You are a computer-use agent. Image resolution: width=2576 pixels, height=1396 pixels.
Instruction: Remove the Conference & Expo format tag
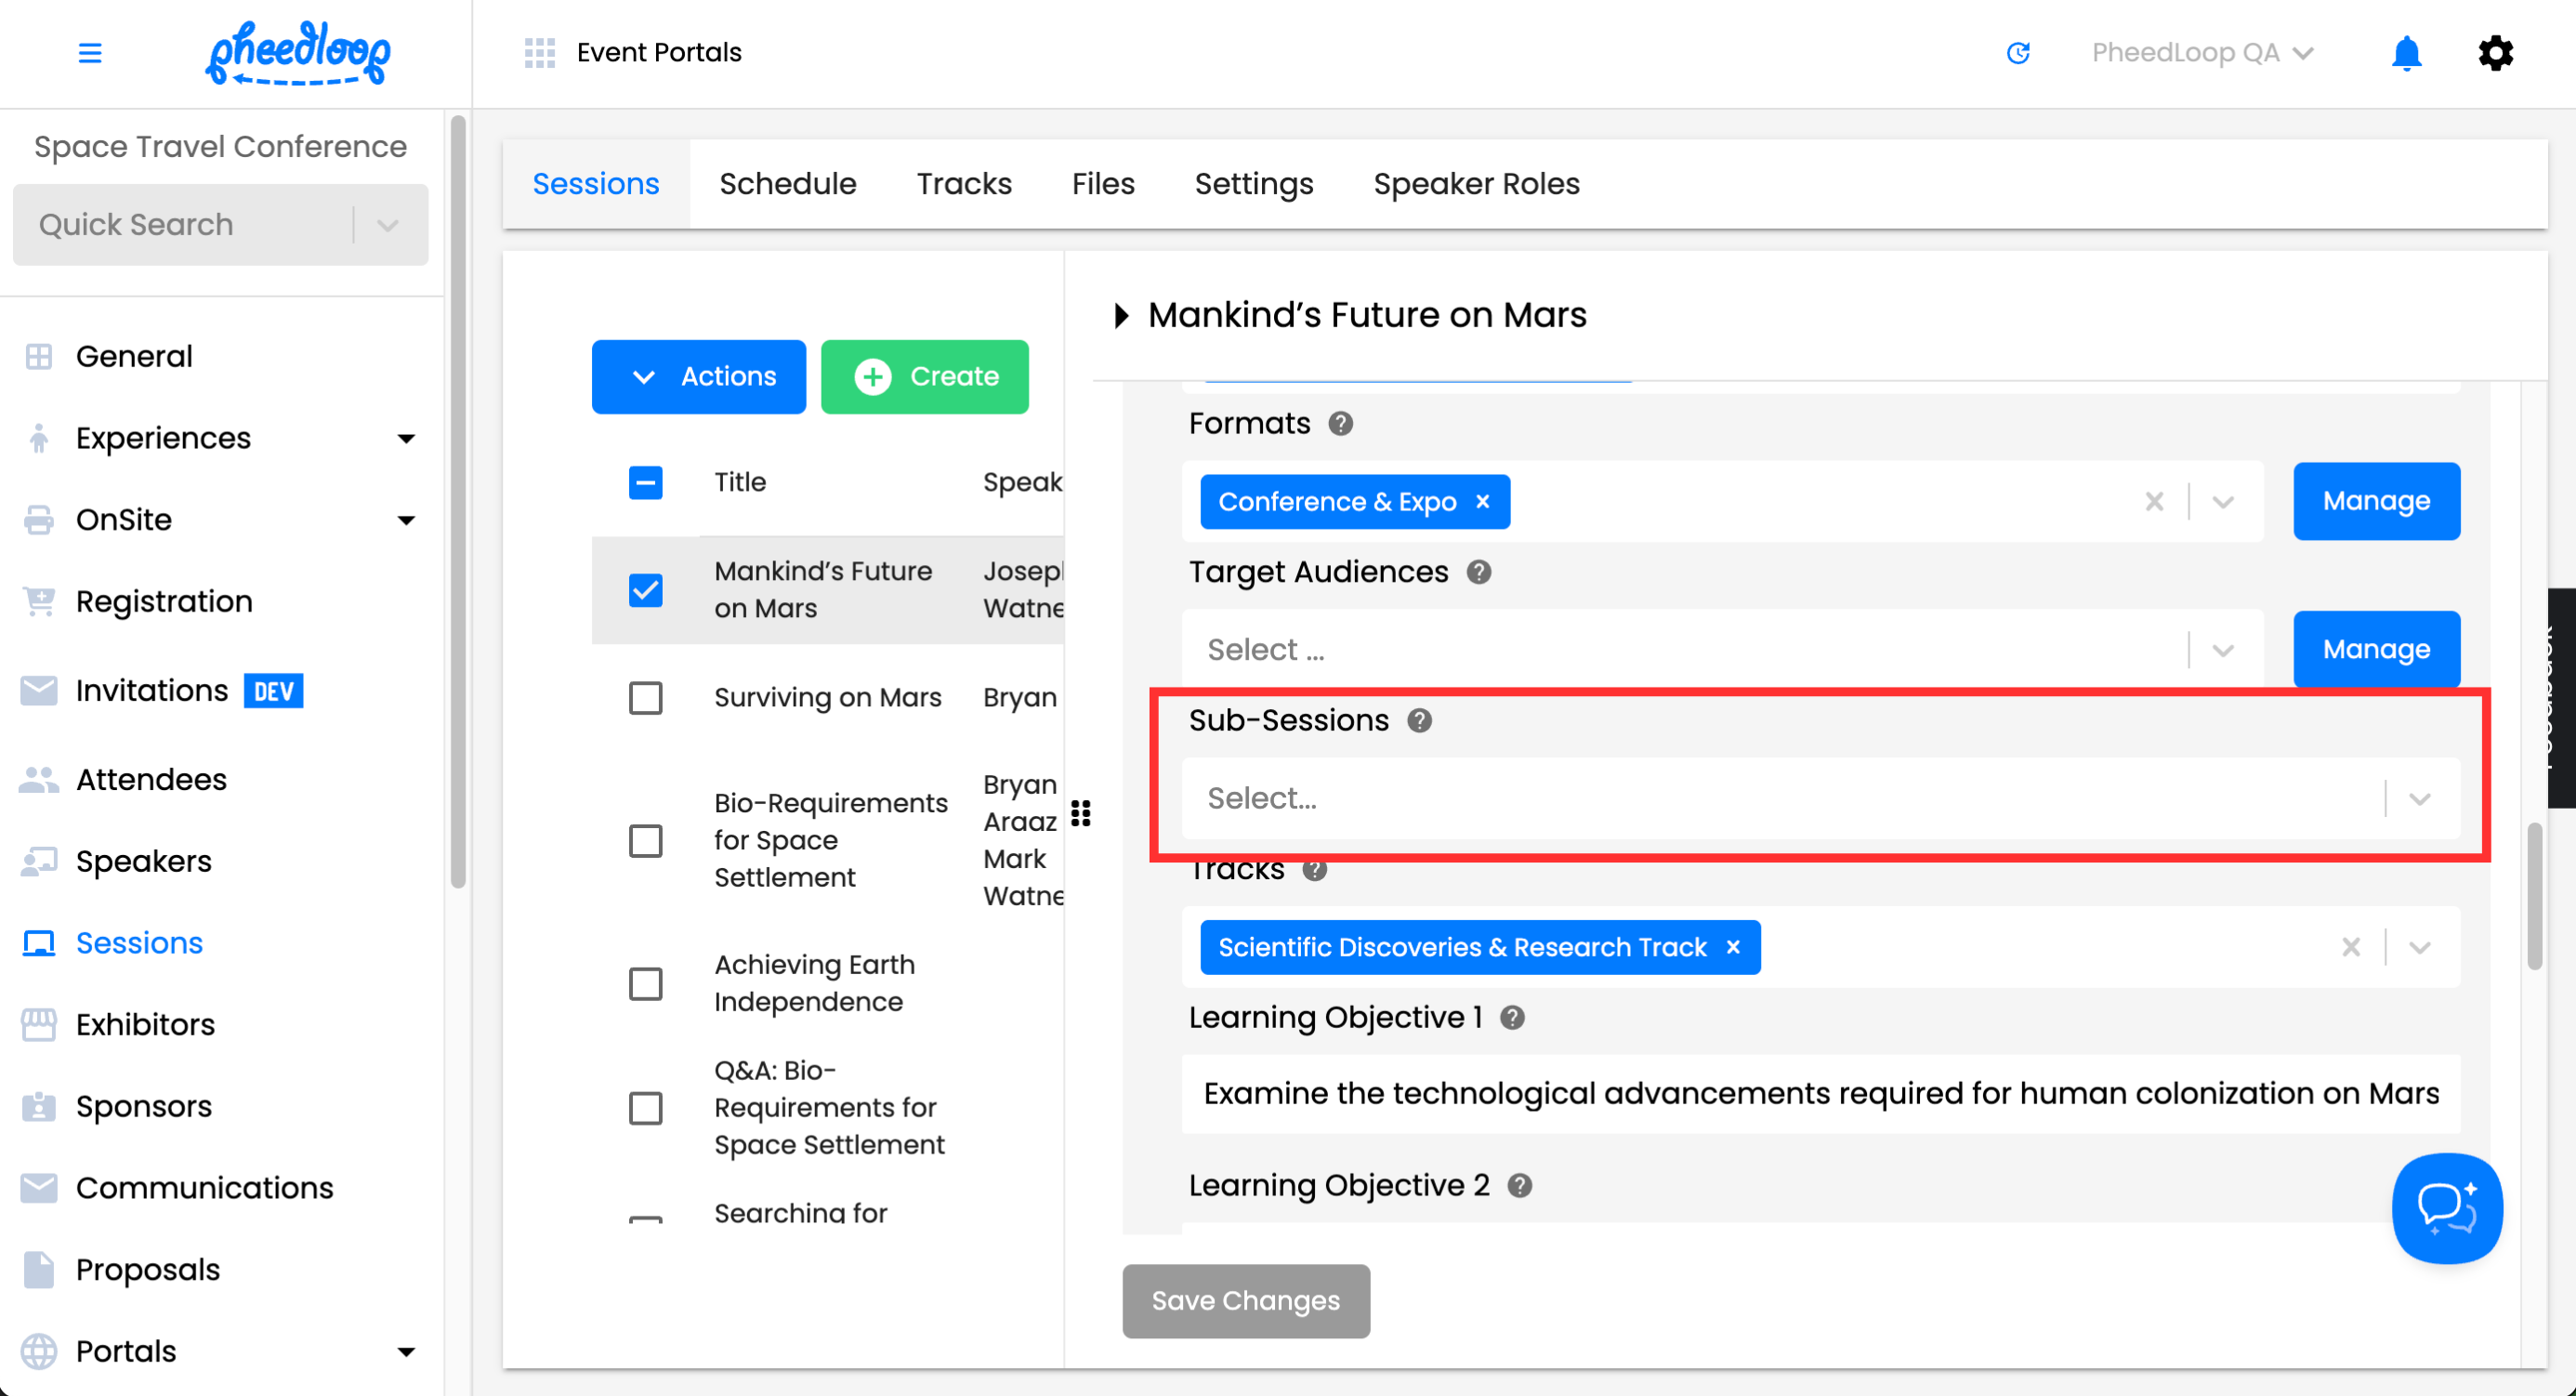point(1483,502)
